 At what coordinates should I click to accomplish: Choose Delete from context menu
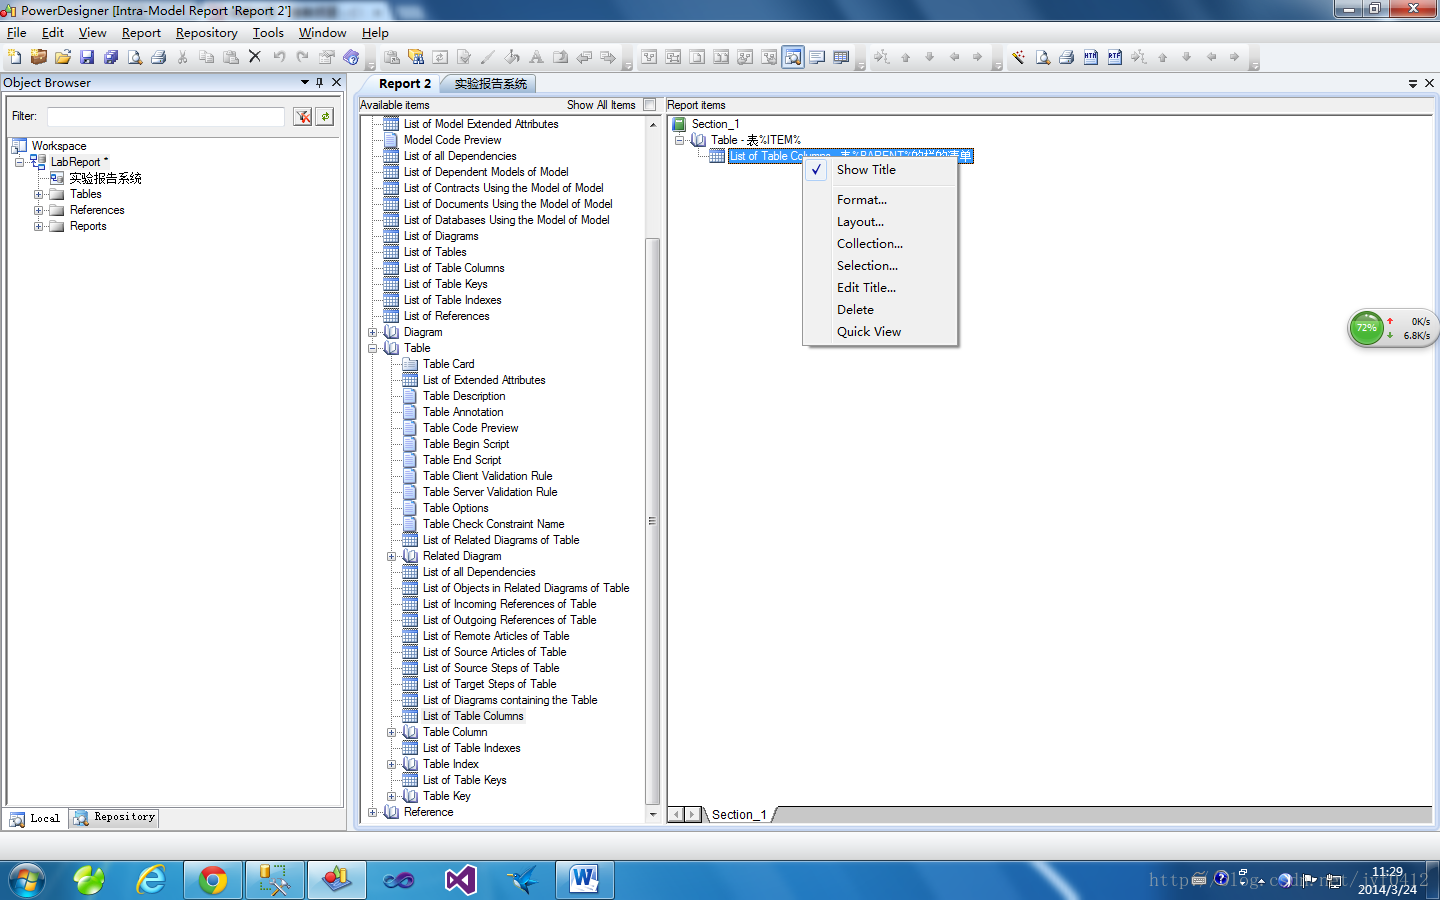(880, 310)
